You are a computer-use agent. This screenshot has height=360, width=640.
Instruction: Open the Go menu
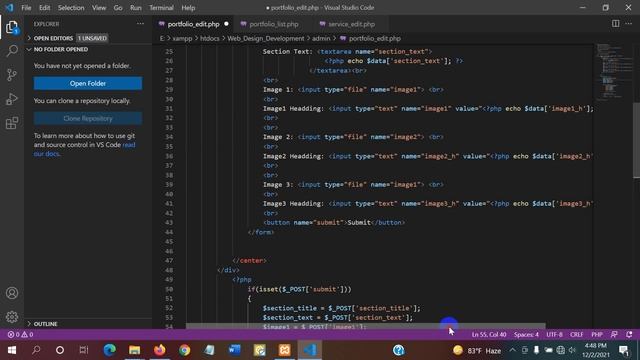tap(118, 7)
